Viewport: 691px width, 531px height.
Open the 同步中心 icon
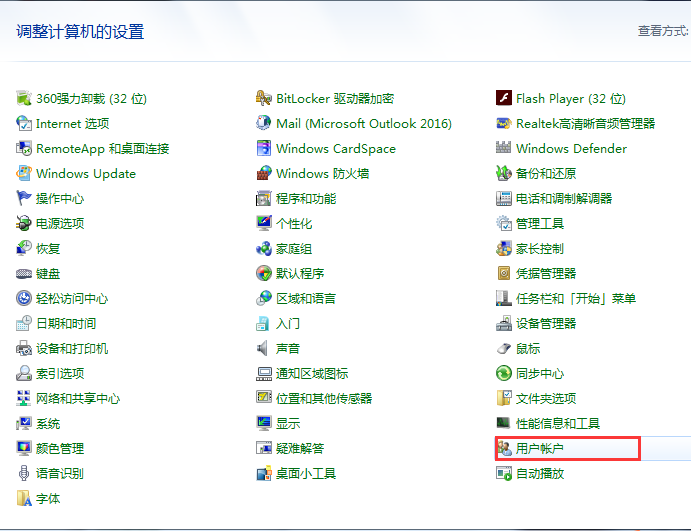point(504,374)
